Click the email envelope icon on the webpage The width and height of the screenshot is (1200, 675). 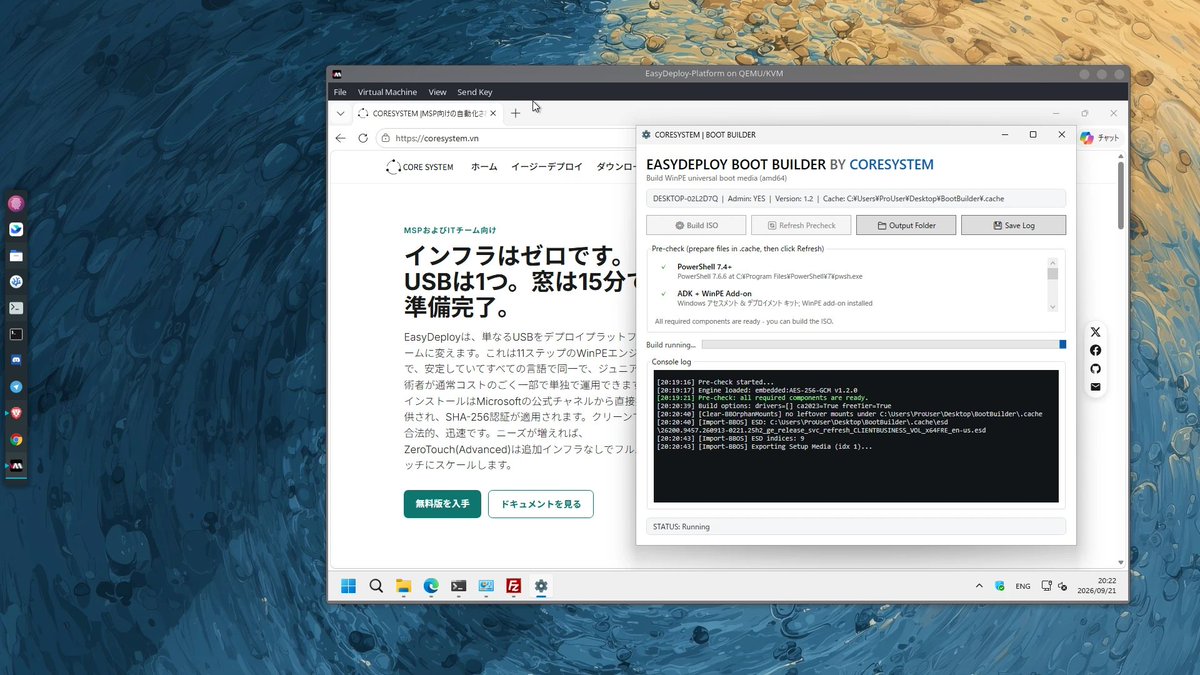click(x=1095, y=386)
